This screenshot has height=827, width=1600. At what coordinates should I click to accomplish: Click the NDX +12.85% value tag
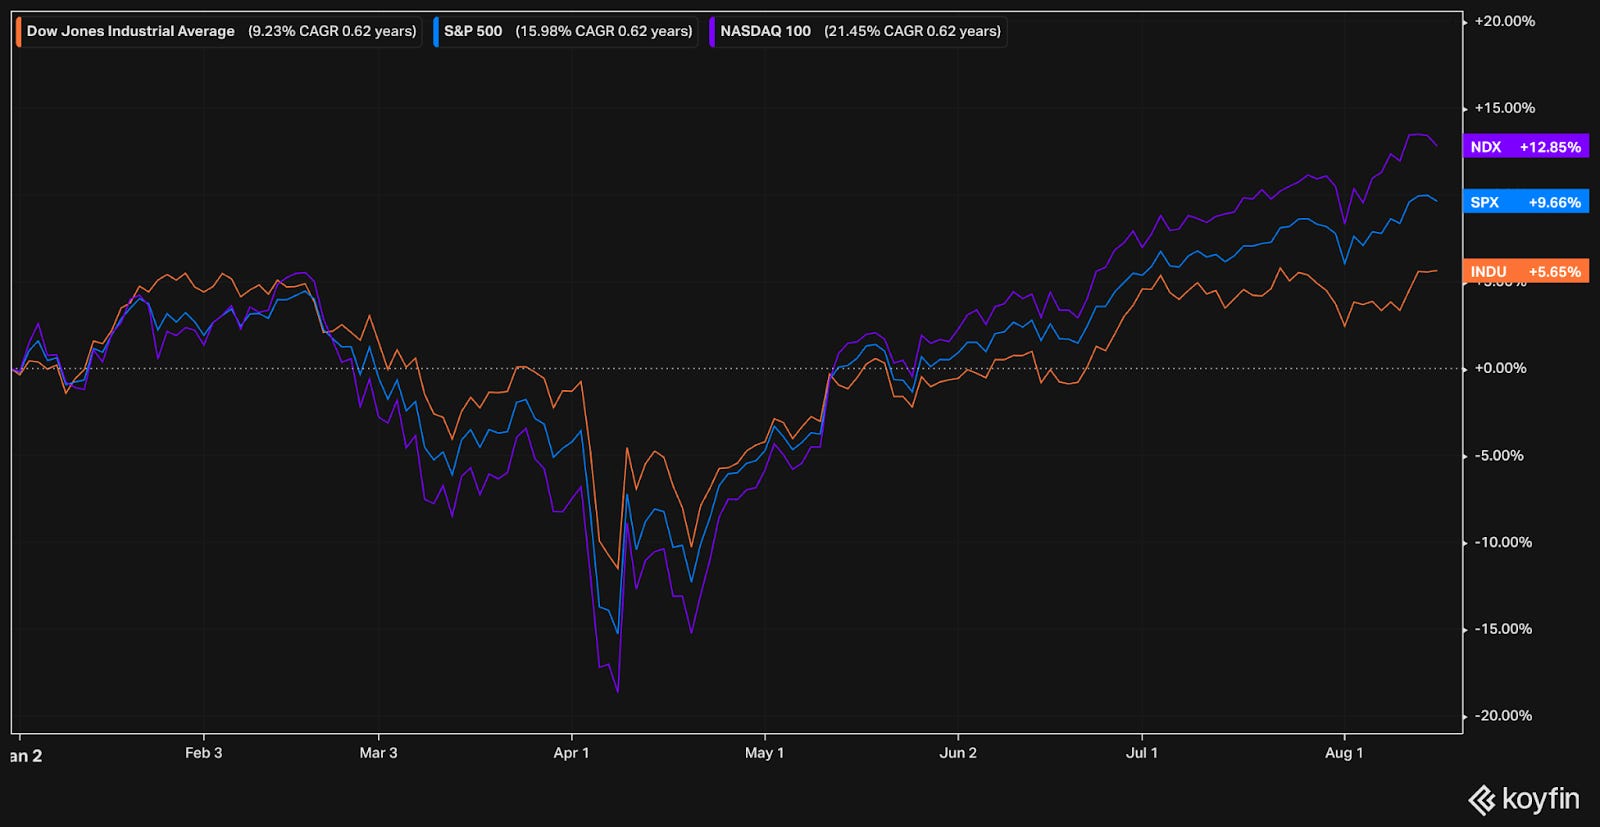click(1525, 147)
